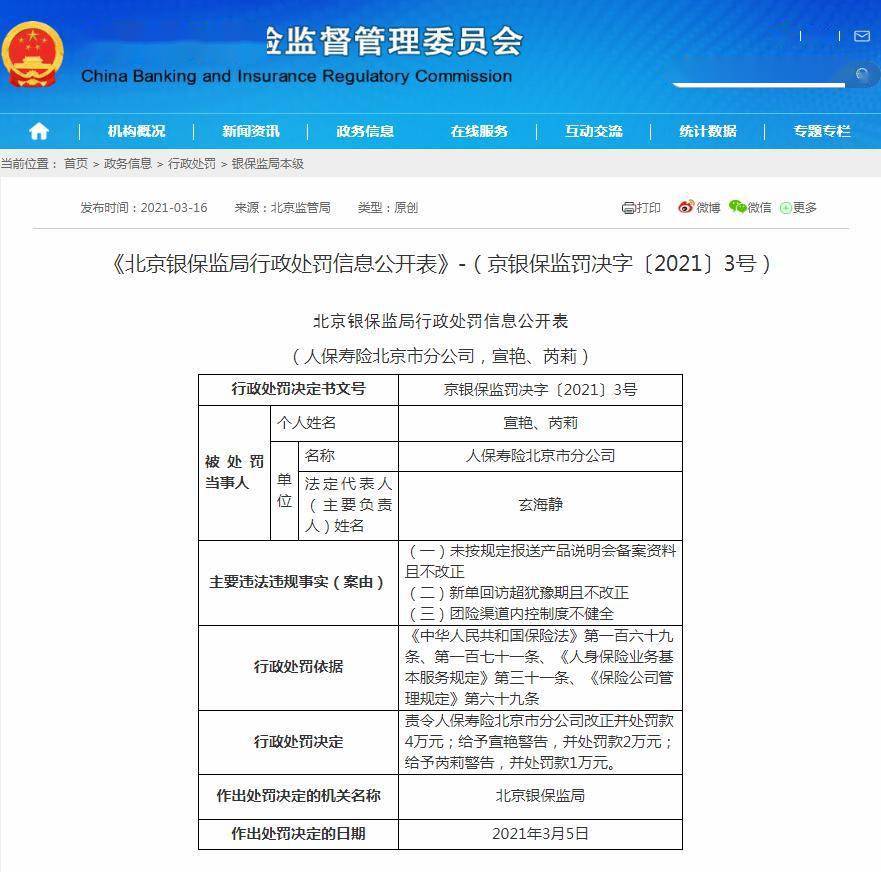Click the 行政处罚决定 label cell
Screen dimensions: 881x872
click(x=298, y=742)
